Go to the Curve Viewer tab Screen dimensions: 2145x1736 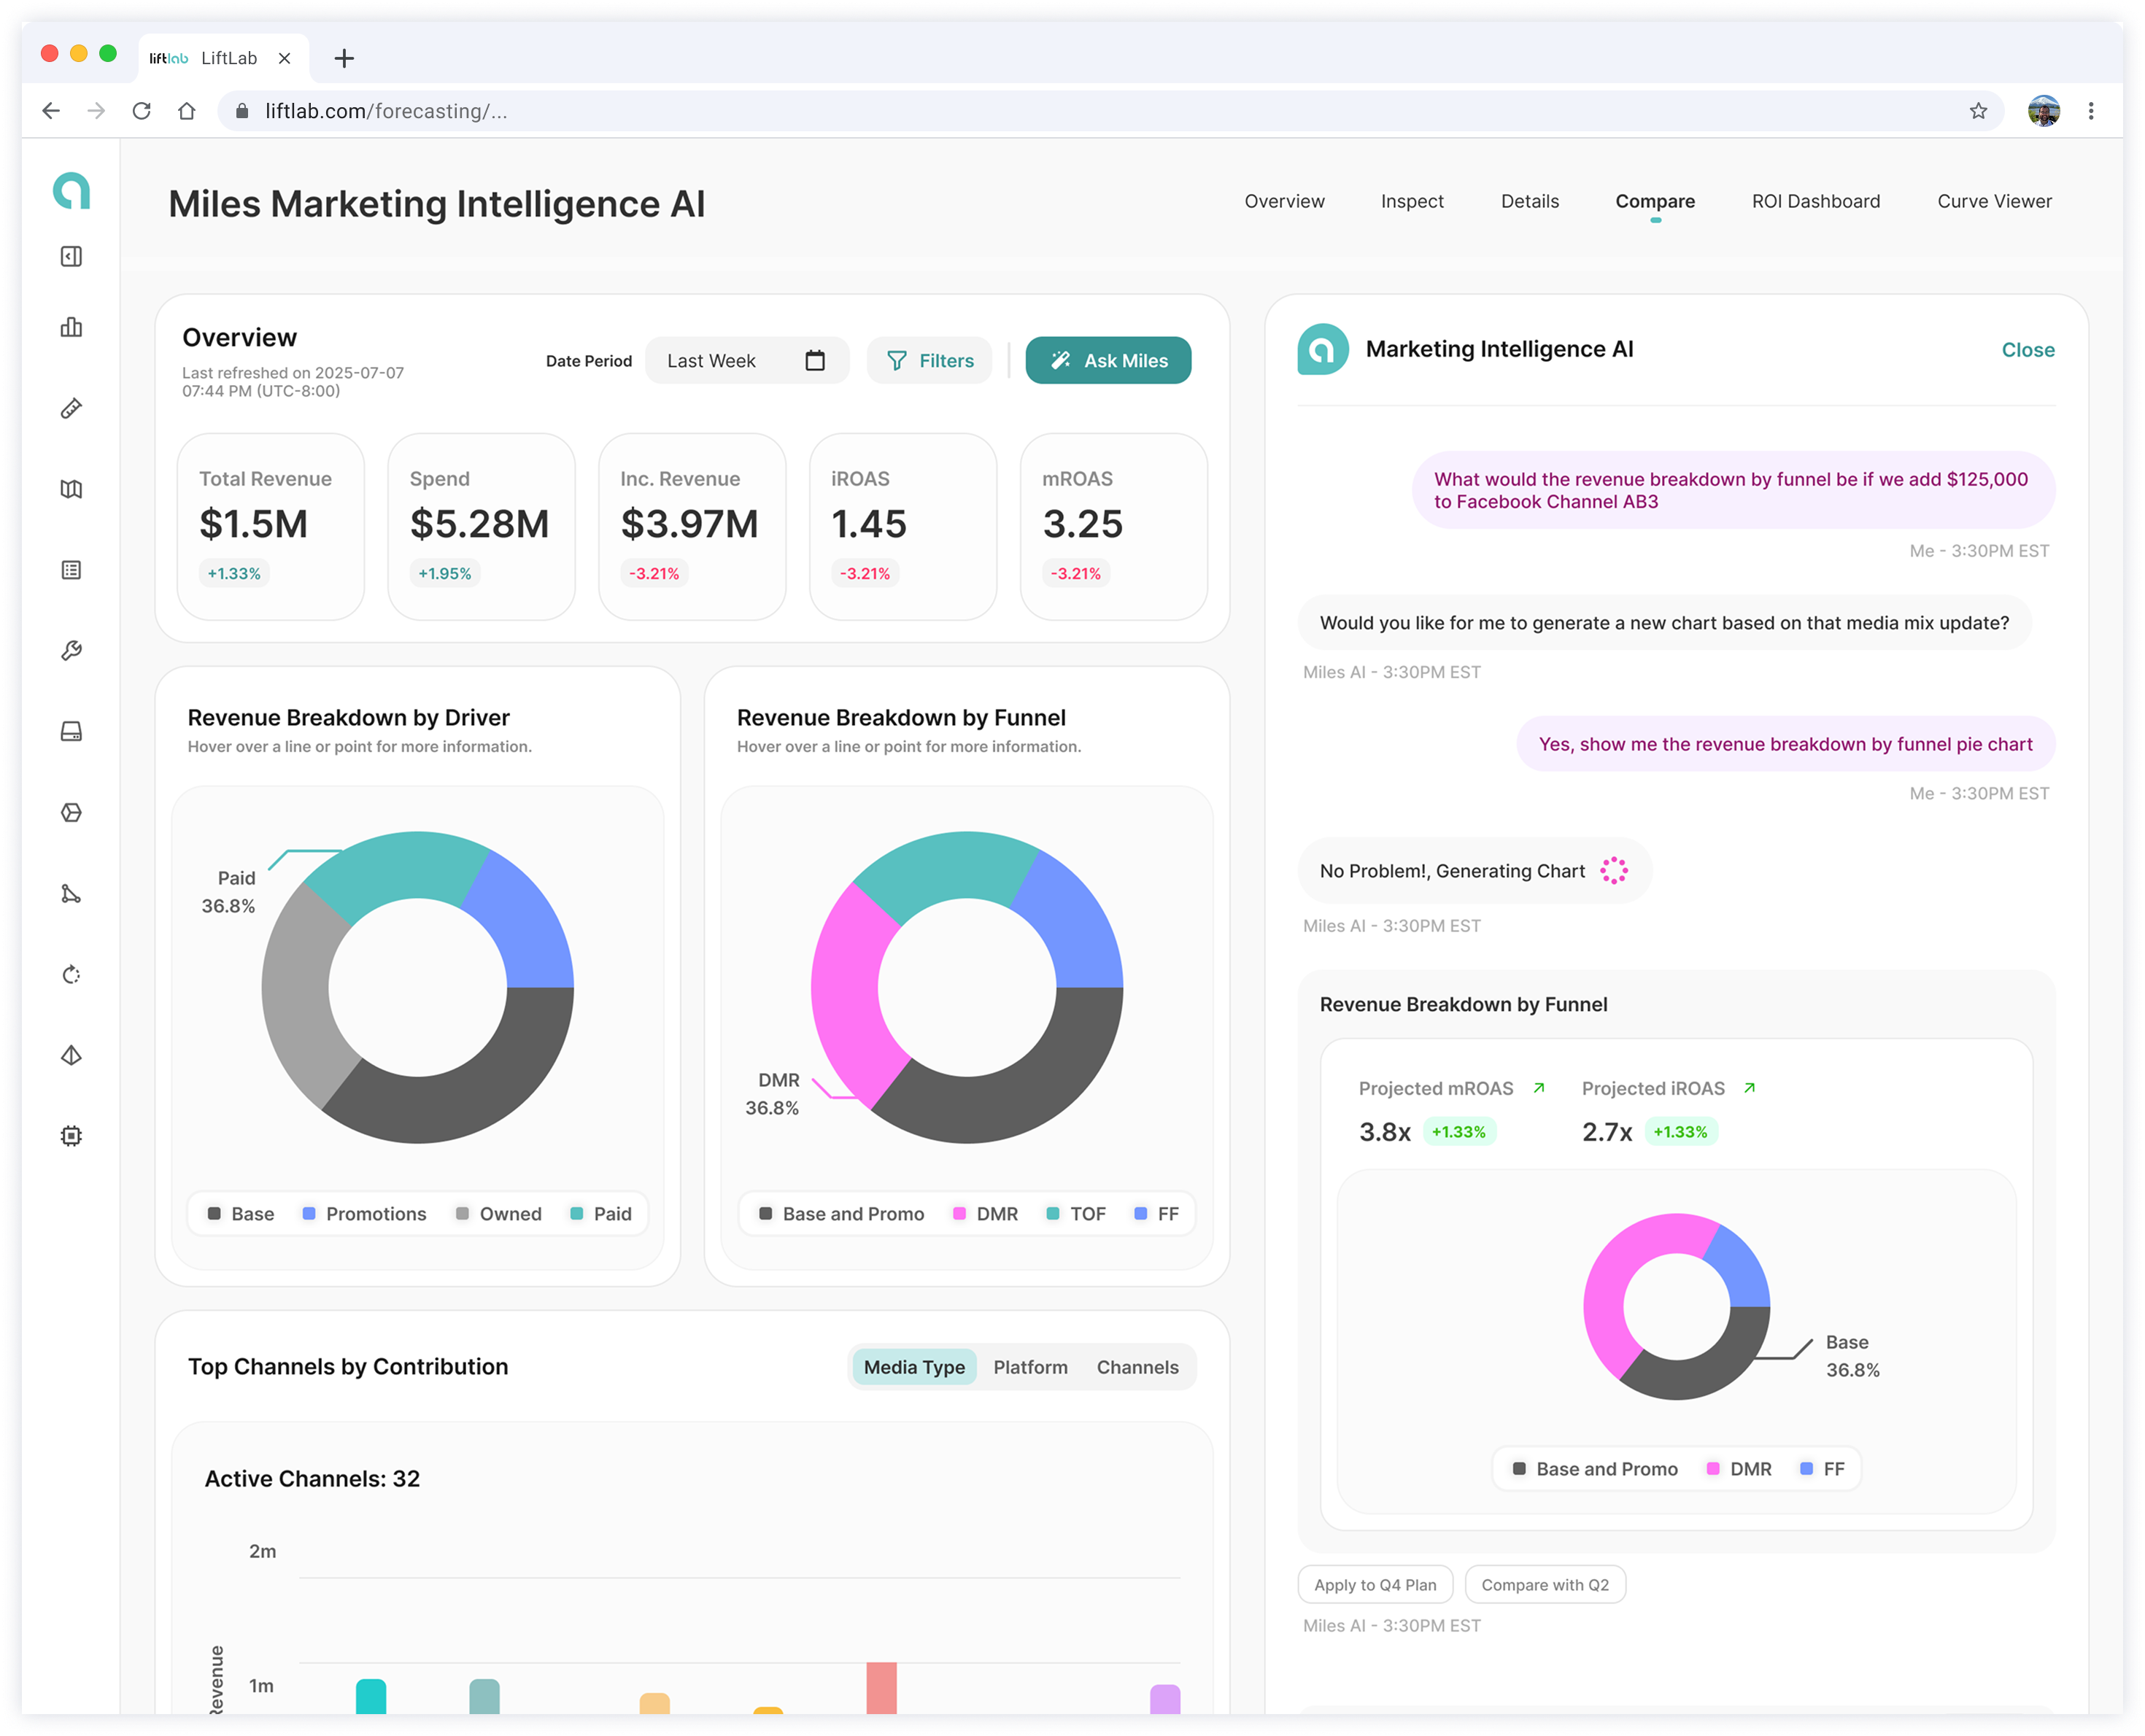(x=1994, y=201)
